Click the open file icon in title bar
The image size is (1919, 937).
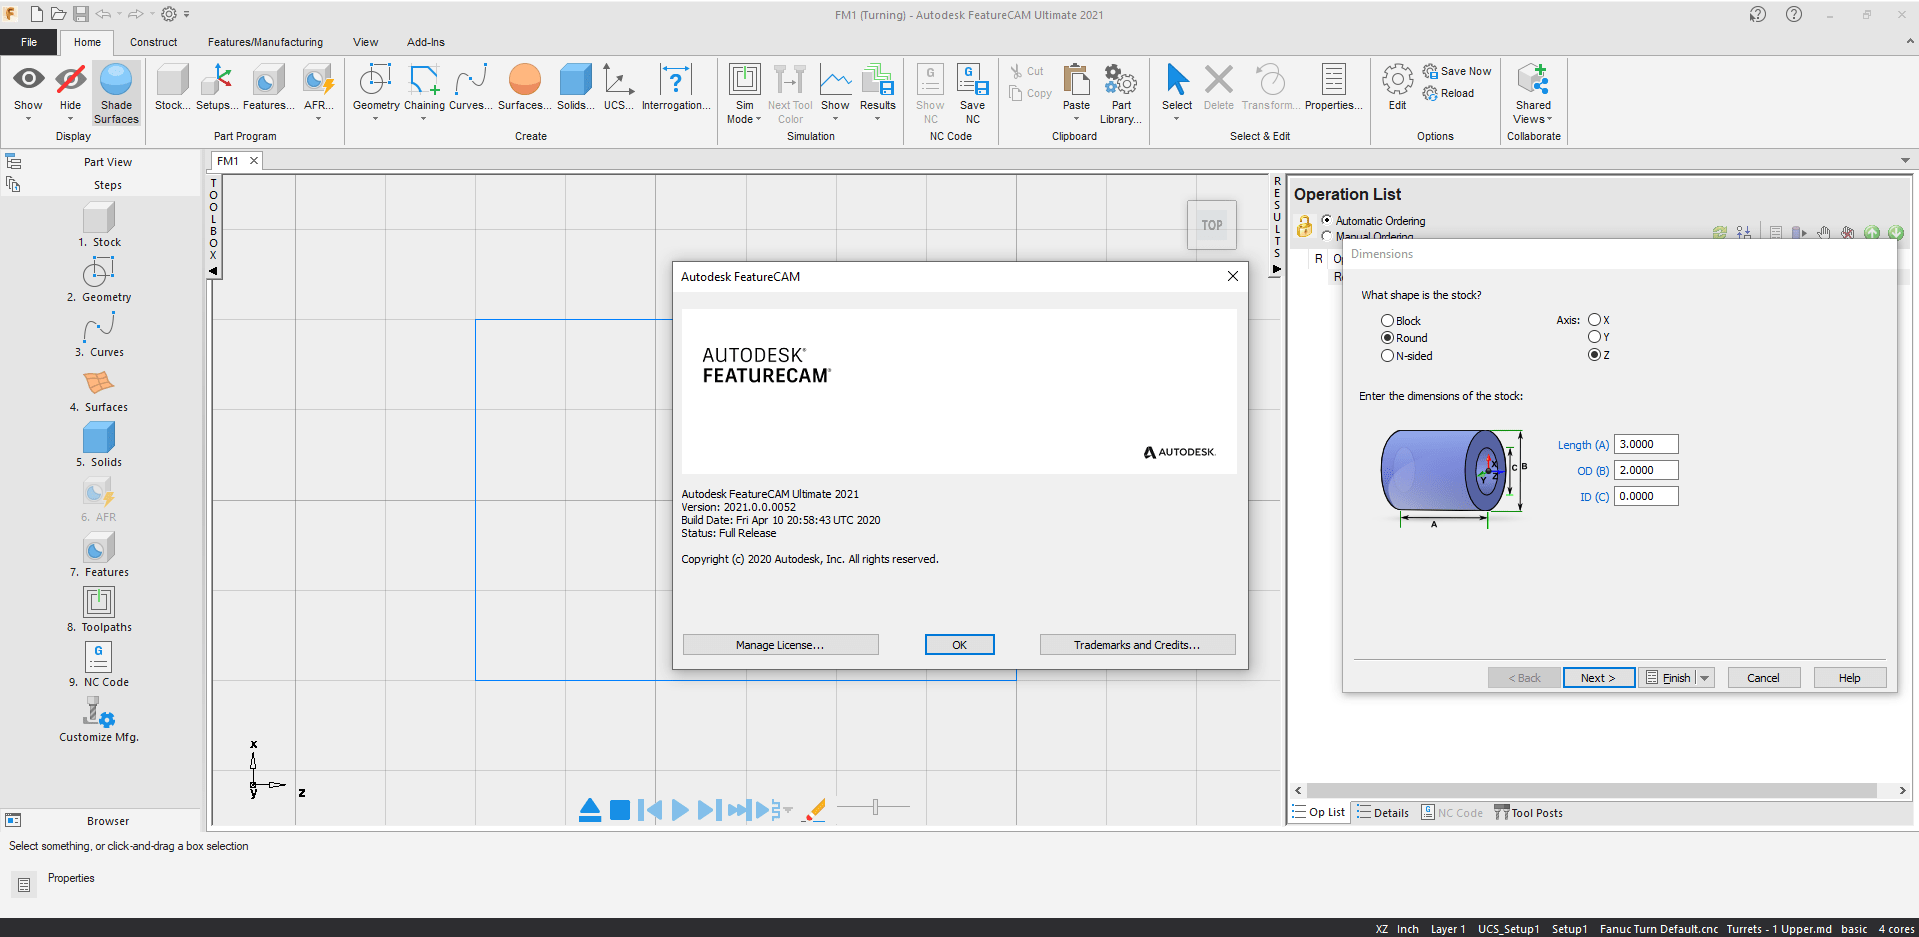click(x=58, y=14)
